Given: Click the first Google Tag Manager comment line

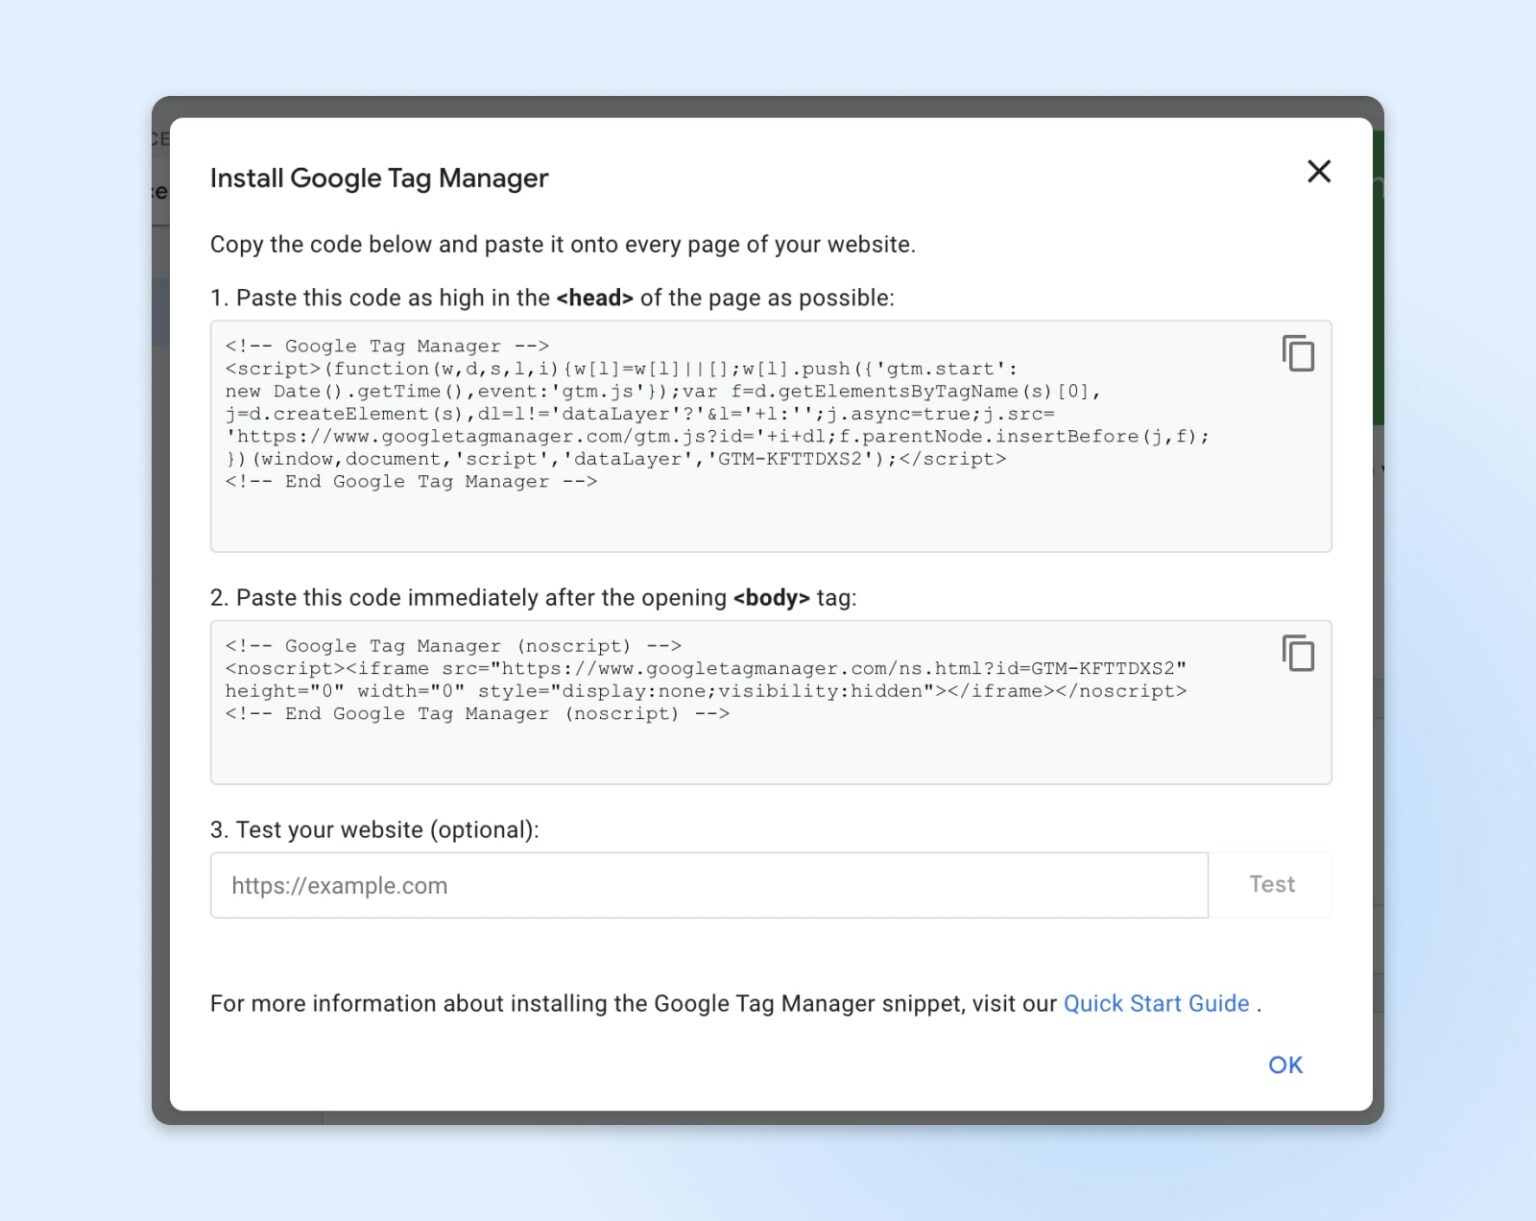Looking at the screenshot, I should (387, 346).
